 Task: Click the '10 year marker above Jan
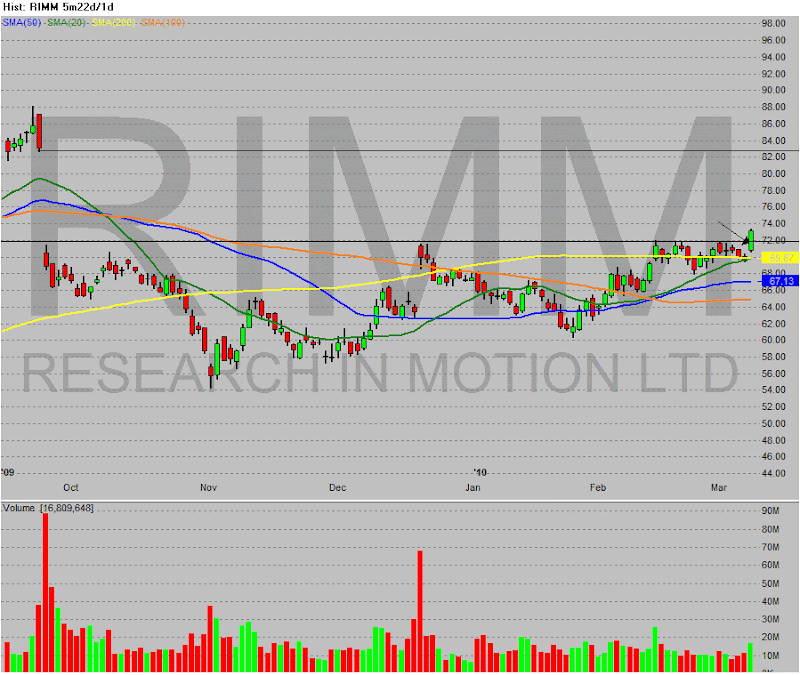coord(480,472)
